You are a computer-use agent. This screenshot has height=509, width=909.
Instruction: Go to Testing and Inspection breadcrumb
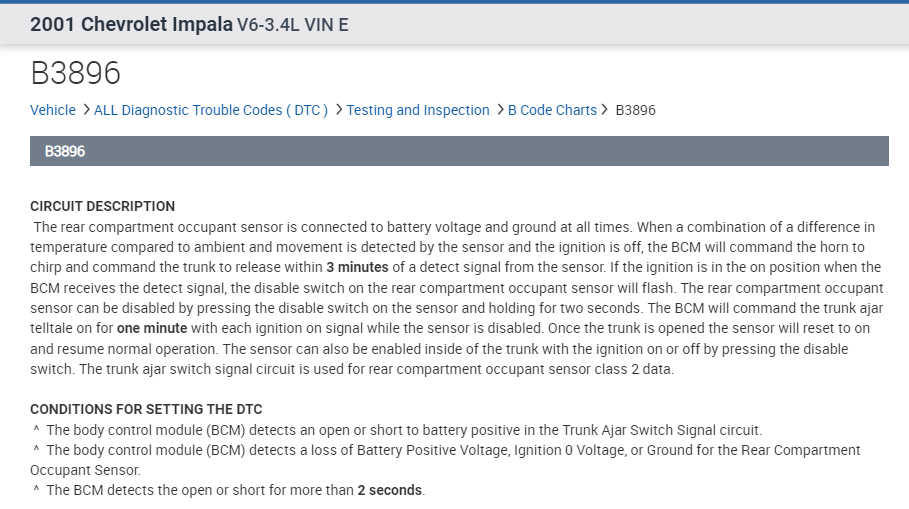click(418, 110)
